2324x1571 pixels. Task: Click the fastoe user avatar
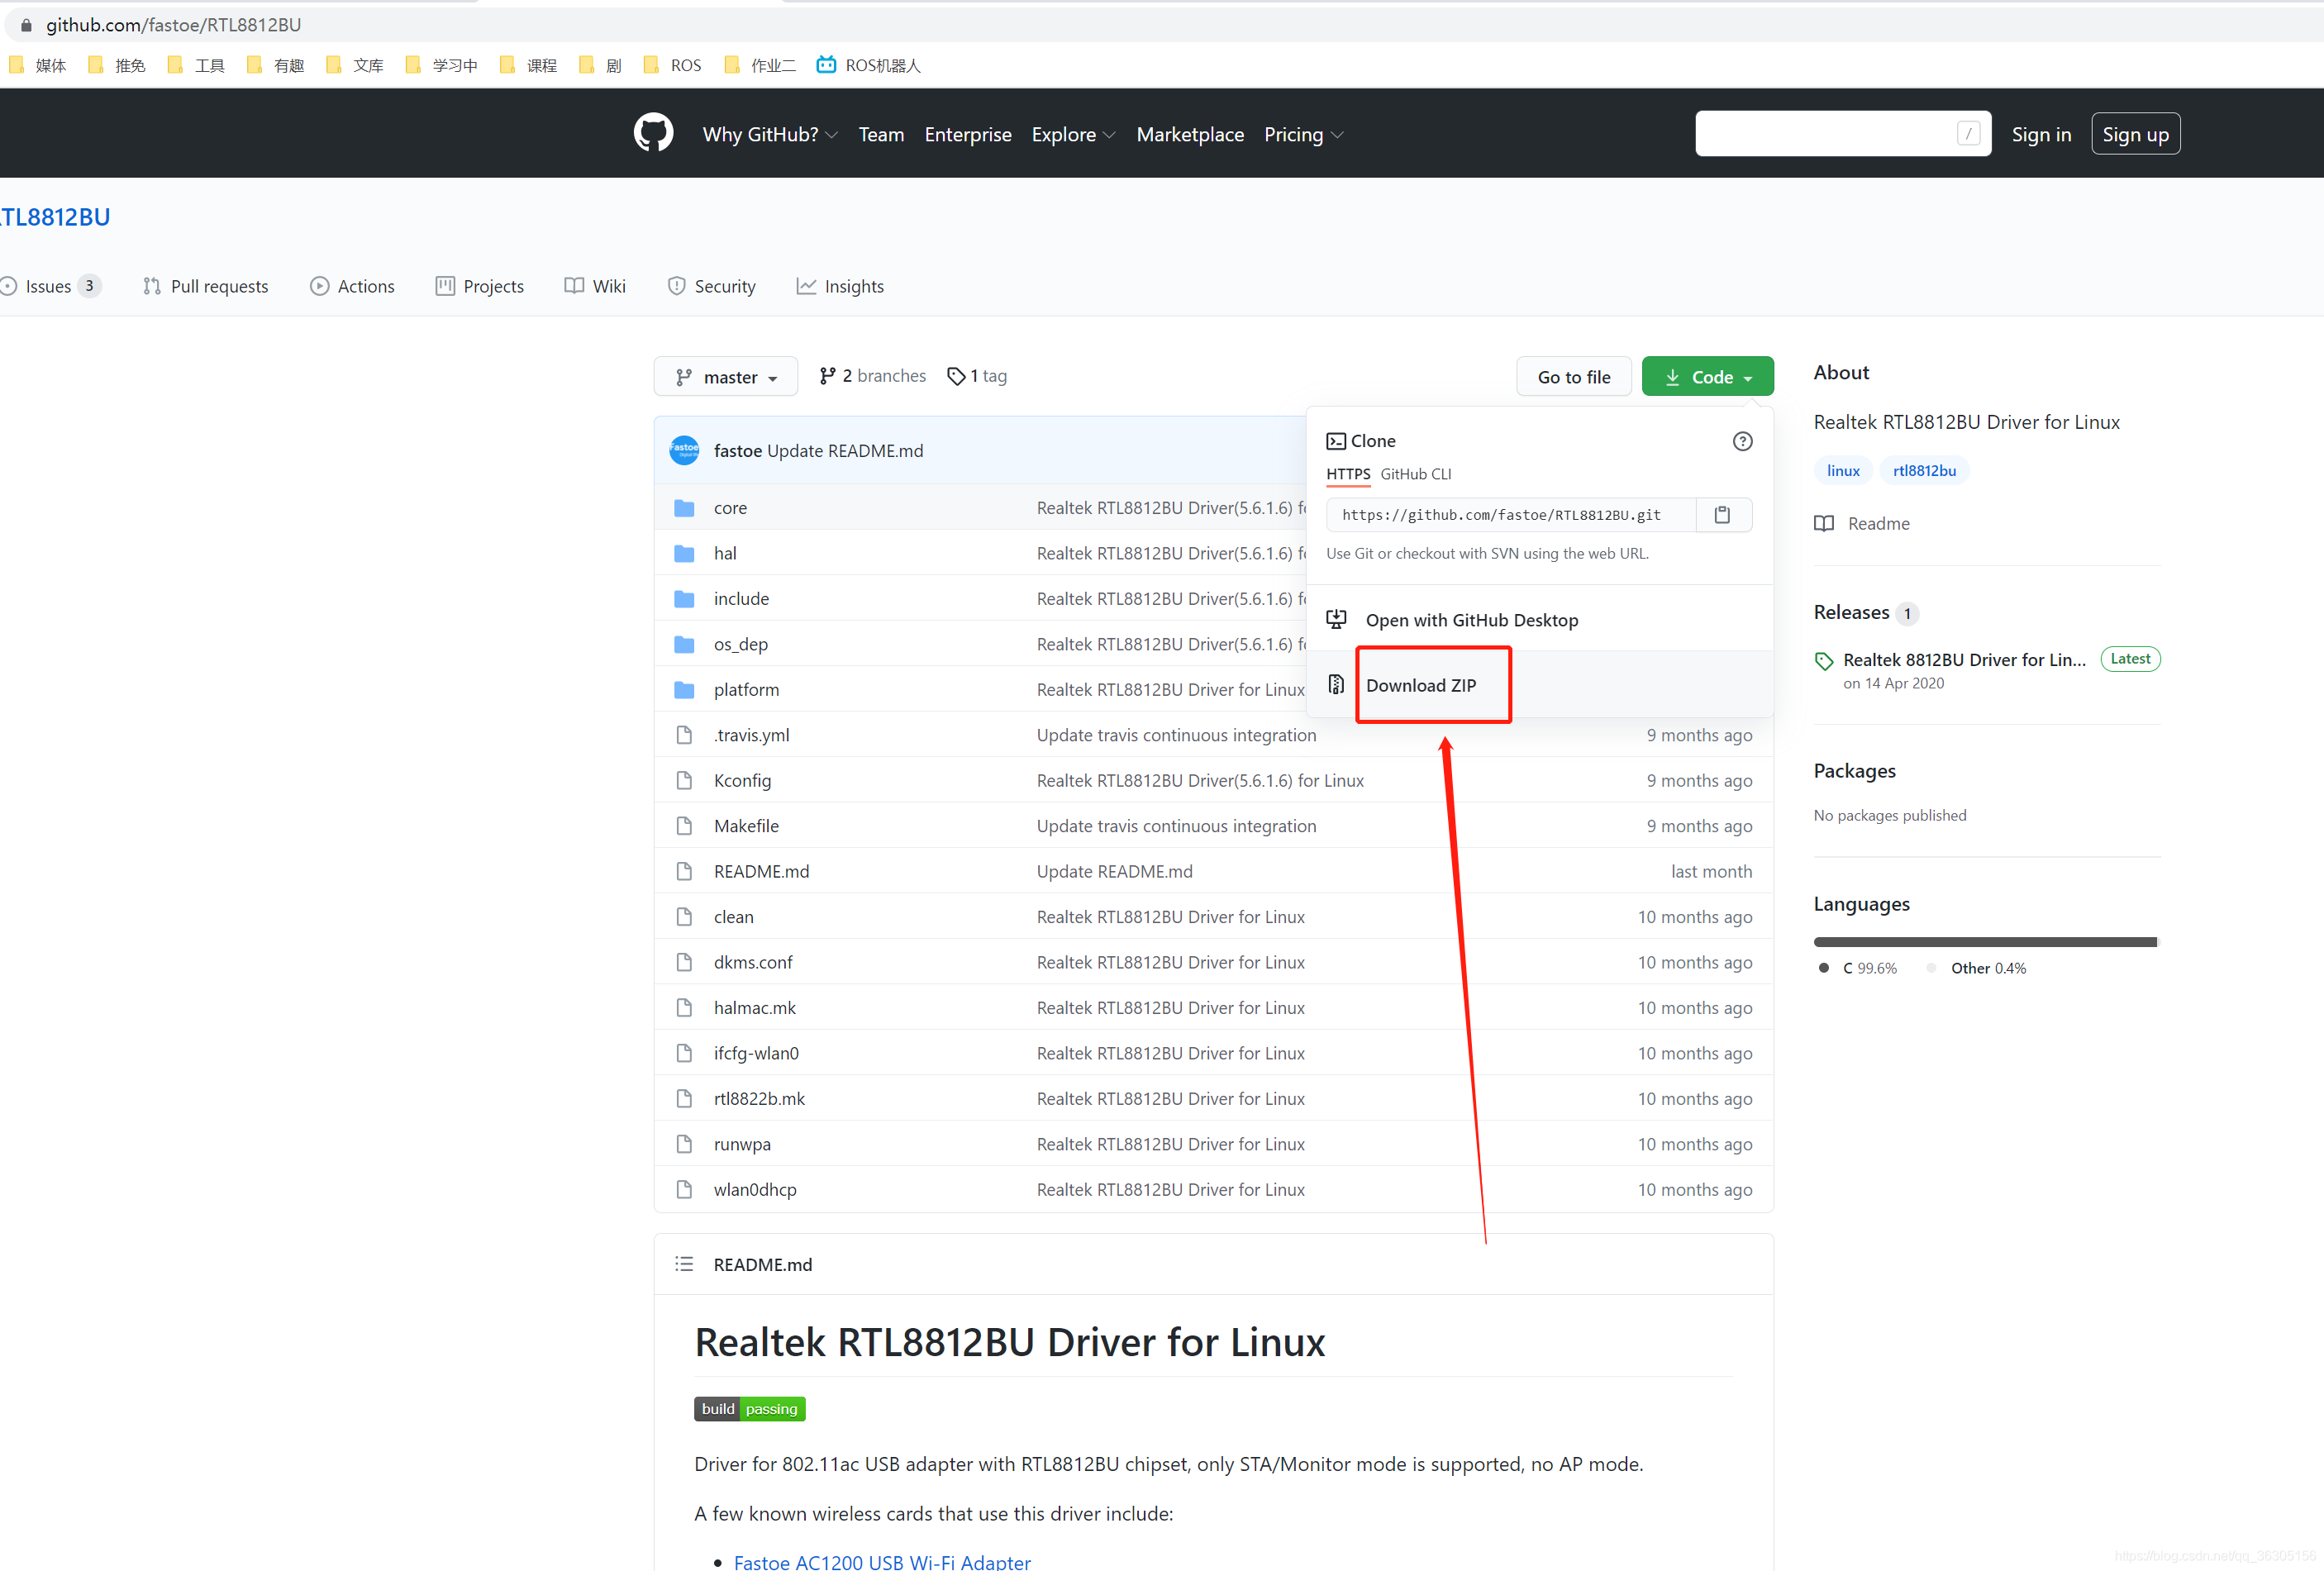click(x=684, y=450)
